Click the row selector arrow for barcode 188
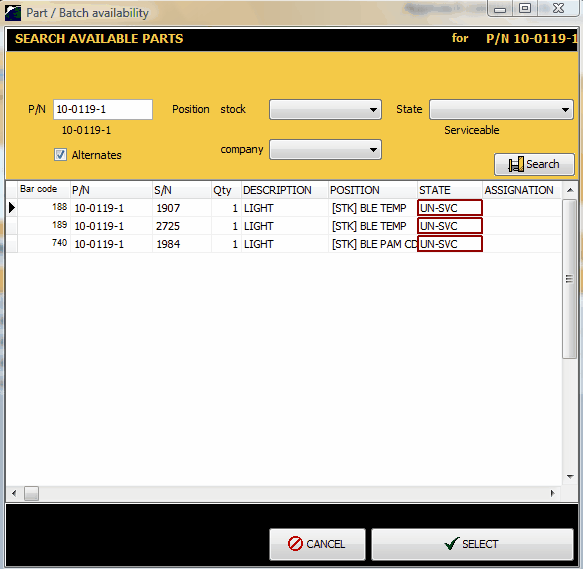Viewport: 583px width, 569px height. [12, 208]
